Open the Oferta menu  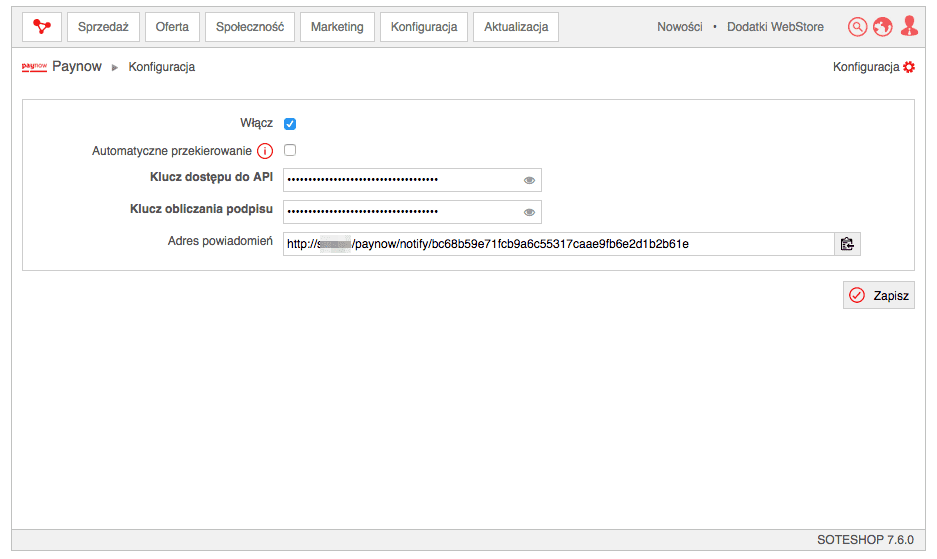click(172, 27)
